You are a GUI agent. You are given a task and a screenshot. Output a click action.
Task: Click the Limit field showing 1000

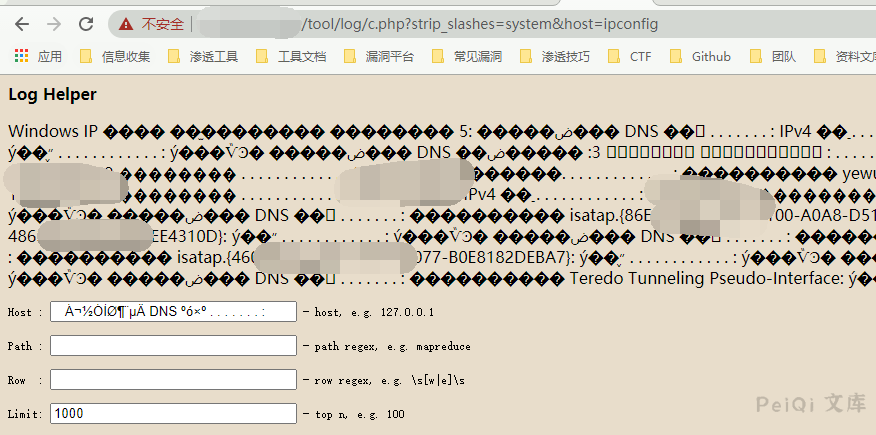pos(173,414)
